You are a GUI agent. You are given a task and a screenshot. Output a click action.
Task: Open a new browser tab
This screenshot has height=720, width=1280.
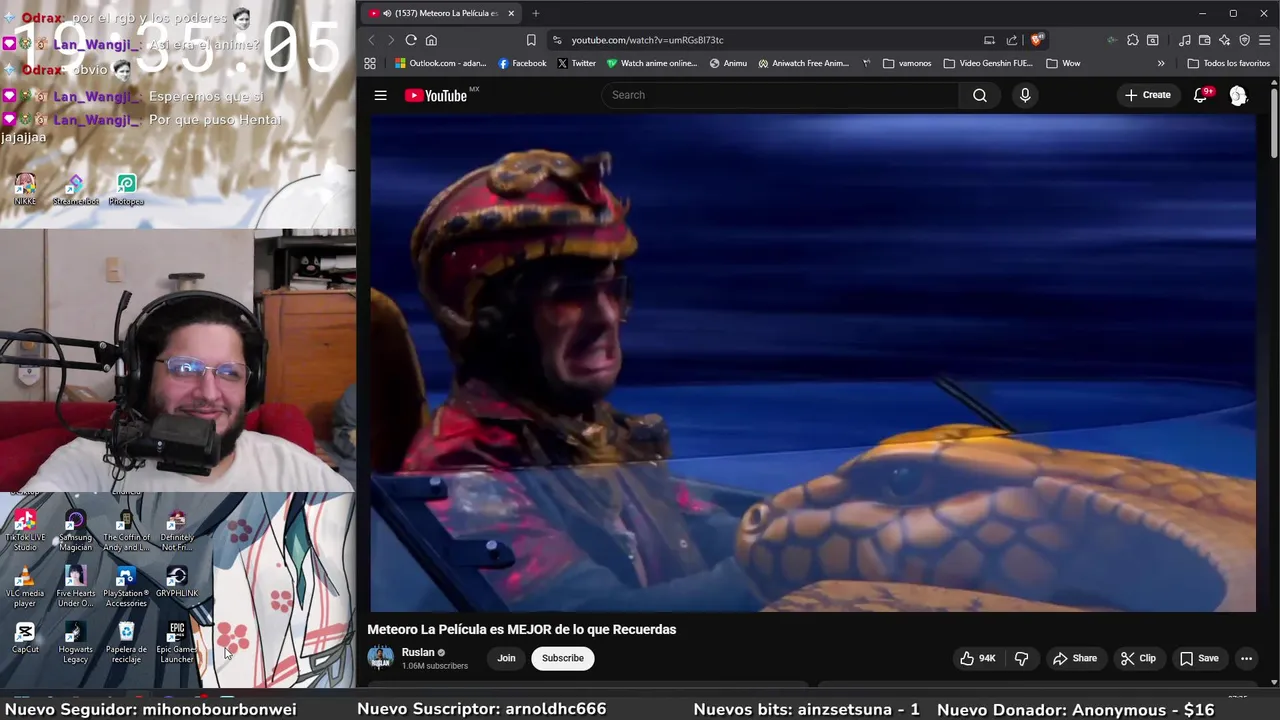click(535, 13)
